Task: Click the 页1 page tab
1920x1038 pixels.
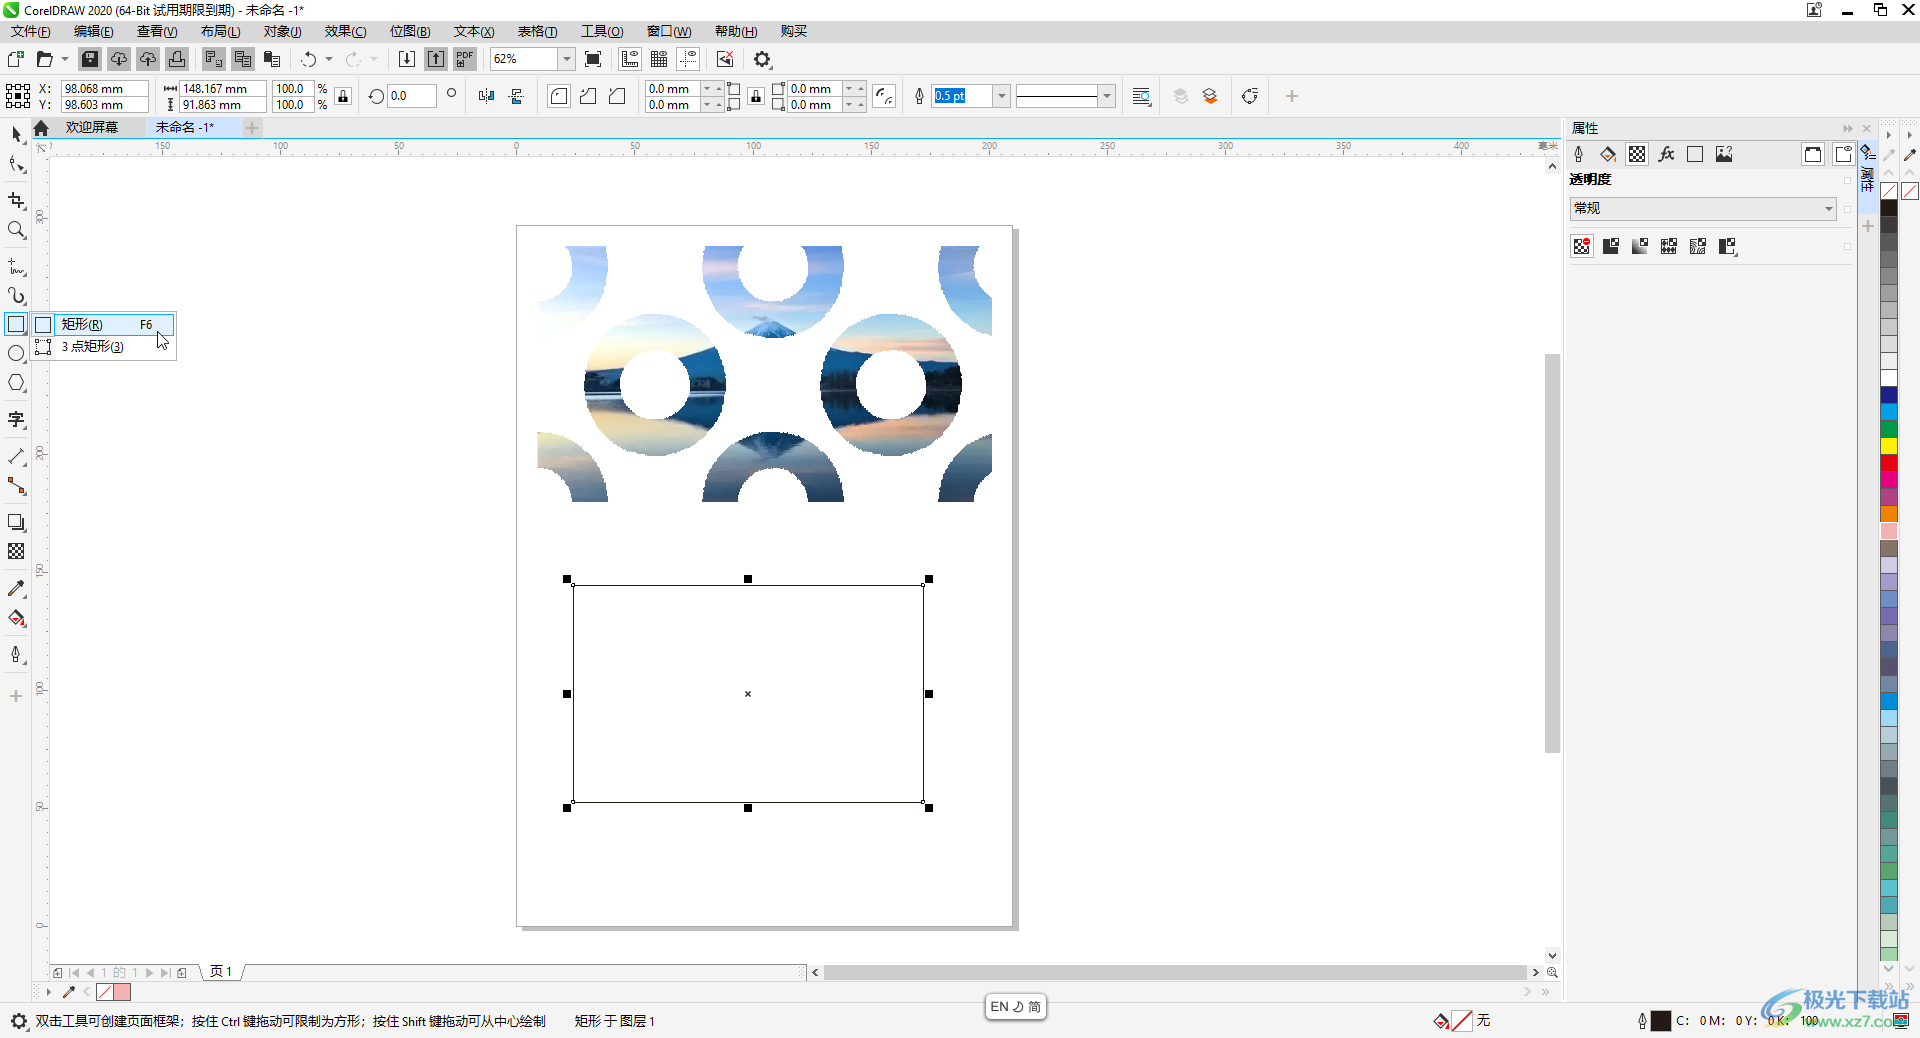Action: 221,971
